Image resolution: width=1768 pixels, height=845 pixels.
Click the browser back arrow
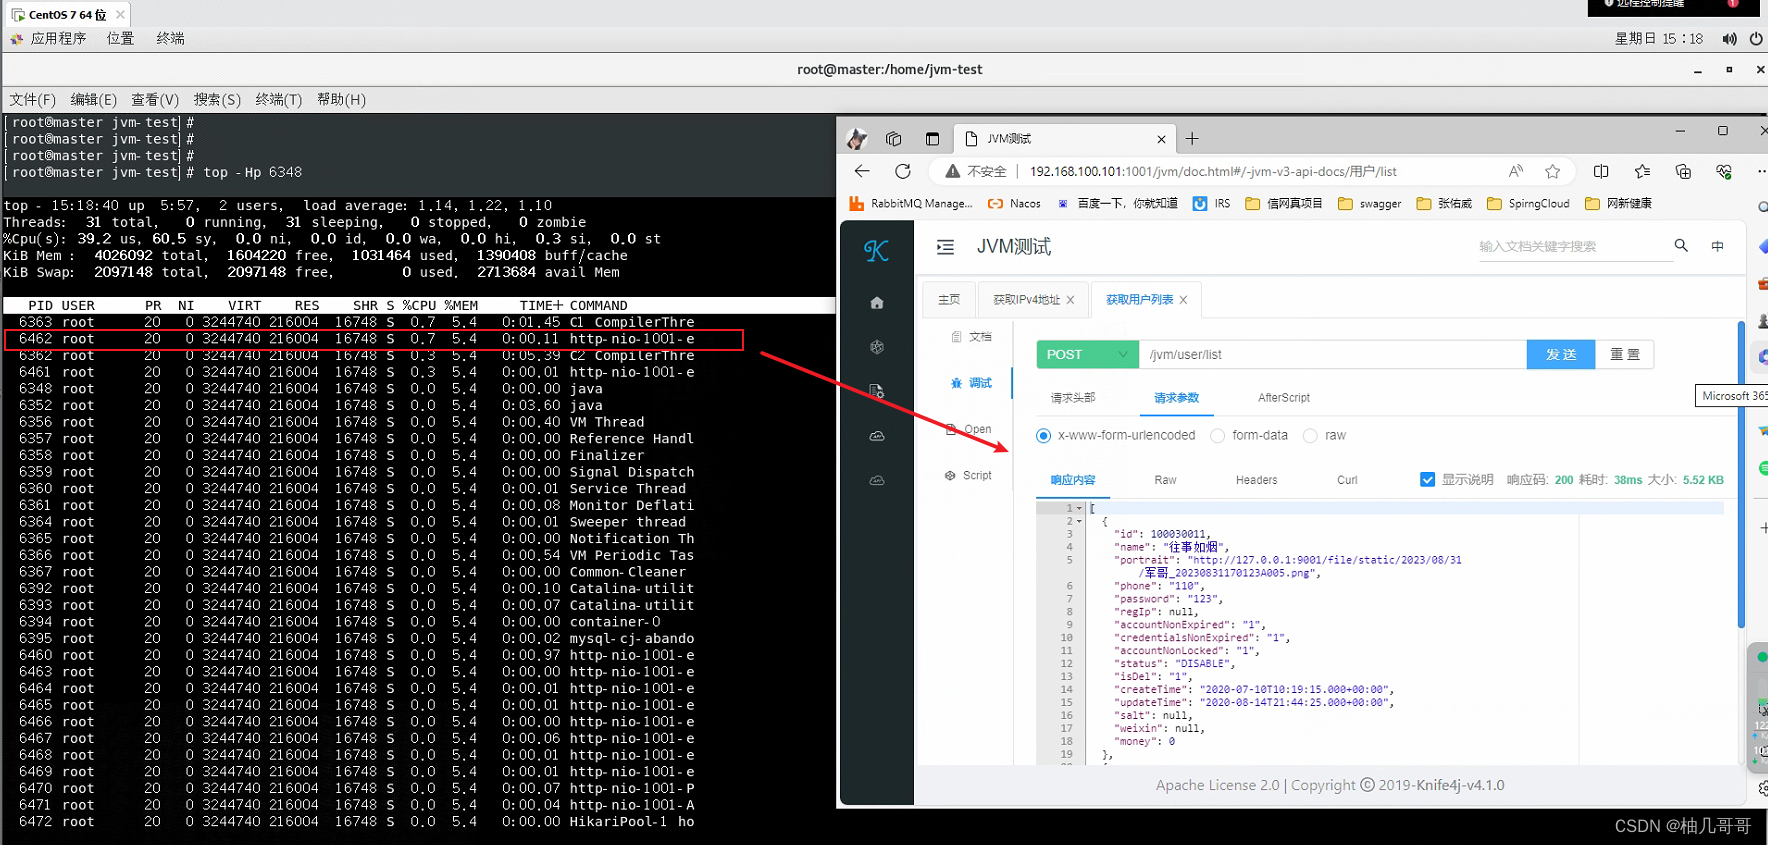pyautogui.click(x=862, y=171)
